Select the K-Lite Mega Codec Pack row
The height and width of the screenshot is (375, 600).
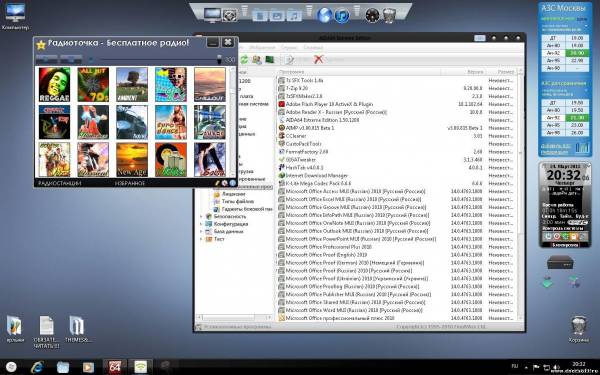(x=396, y=183)
